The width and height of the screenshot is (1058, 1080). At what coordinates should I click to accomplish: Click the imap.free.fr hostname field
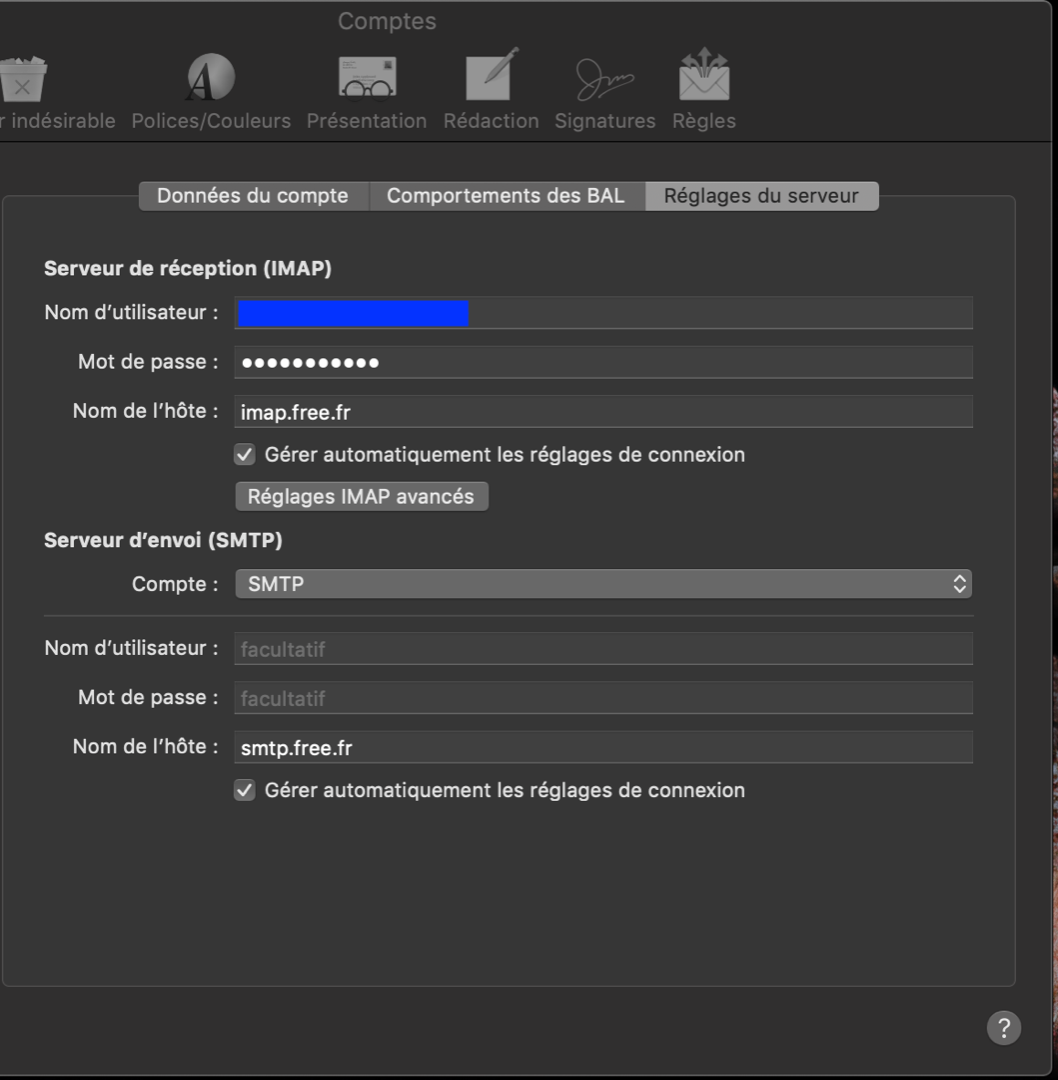click(x=603, y=410)
